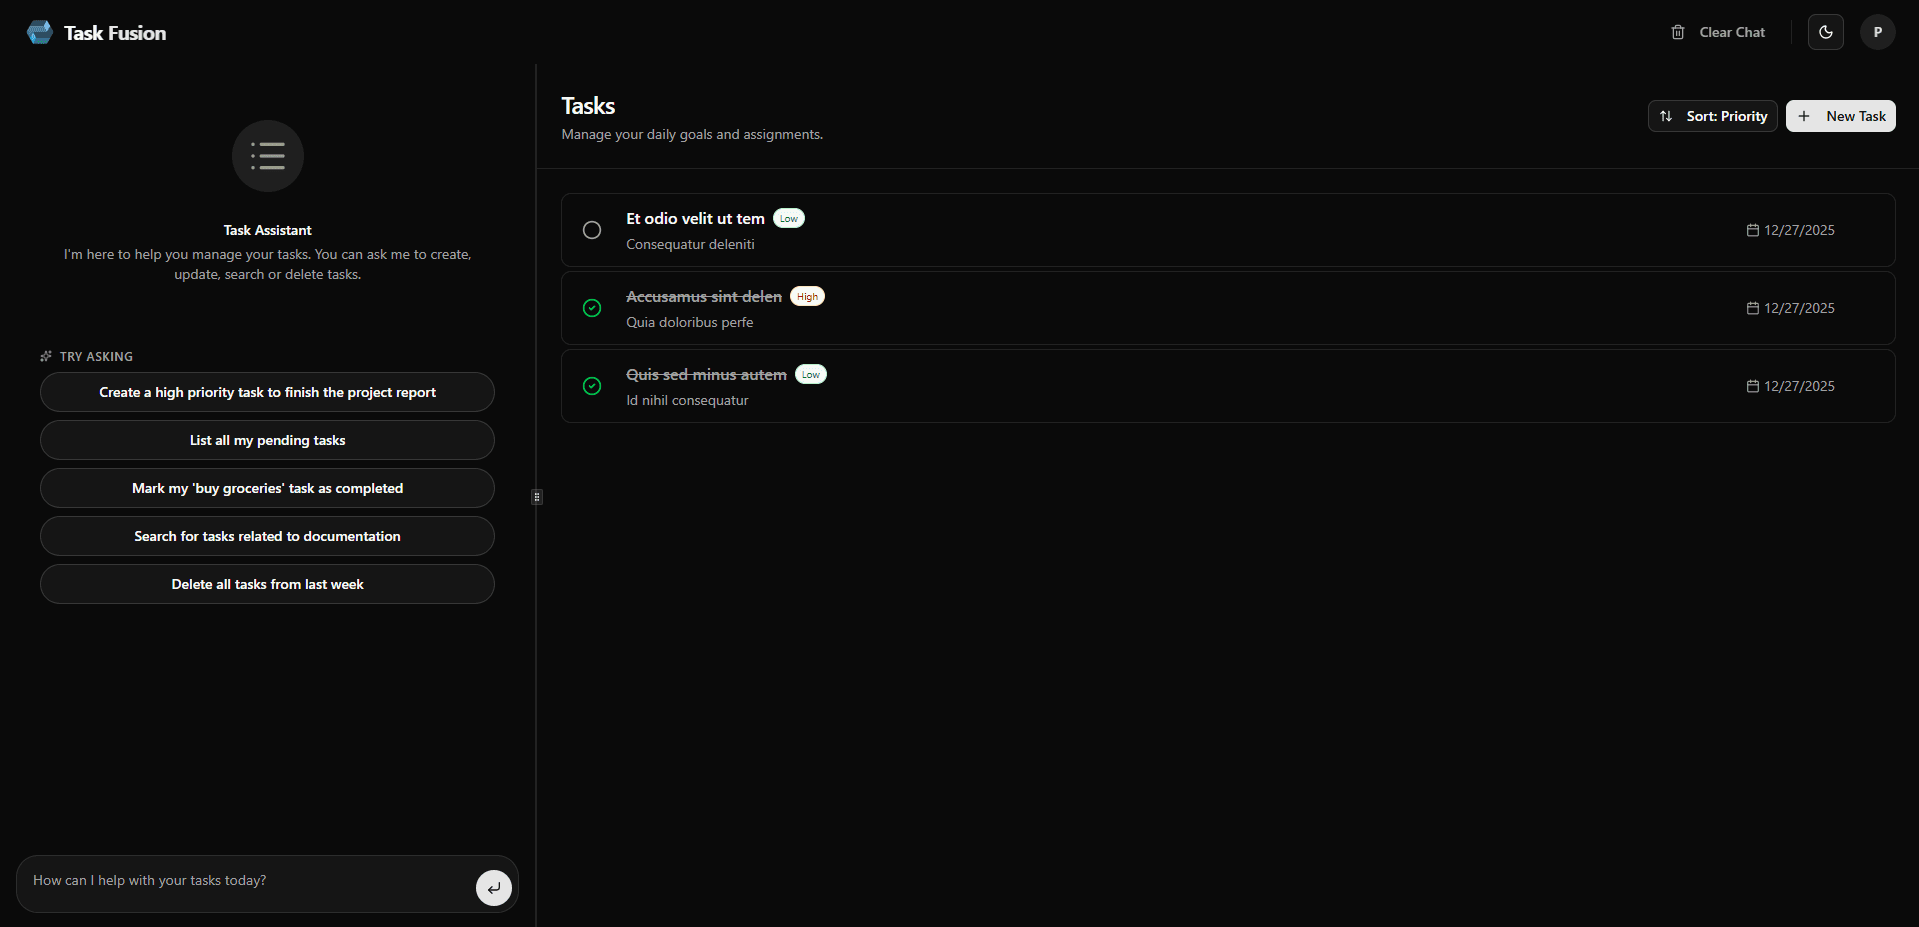The height and width of the screenshot is (927, 1919).
Task: Open the Sort: Priority dropdown
Action: (1712, 116)
